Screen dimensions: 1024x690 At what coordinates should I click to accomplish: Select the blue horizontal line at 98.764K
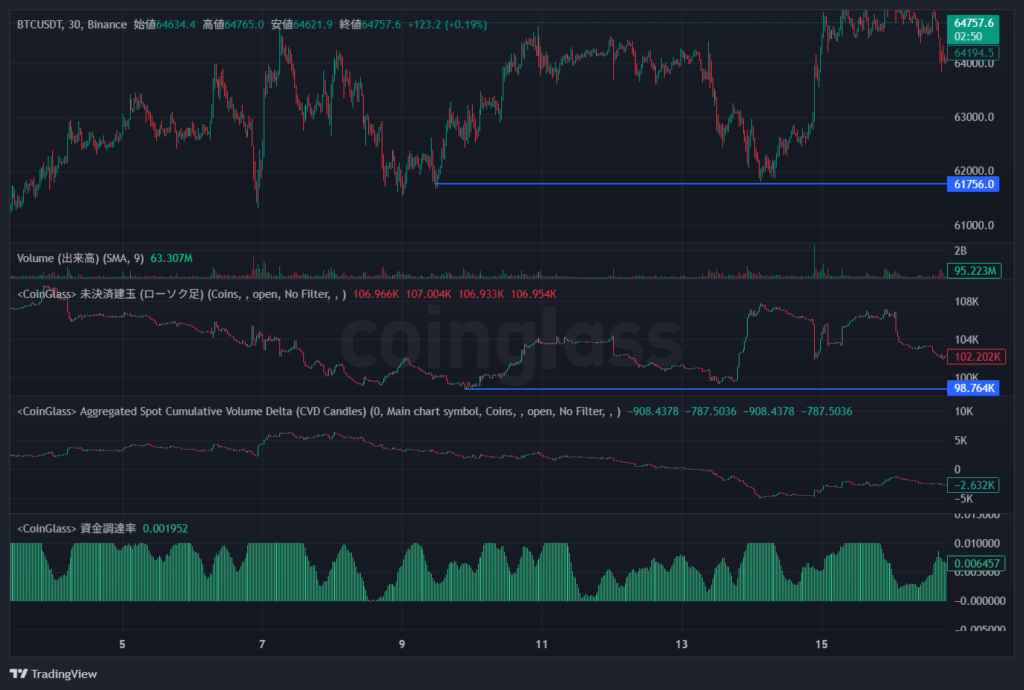(x=705, y=389)
